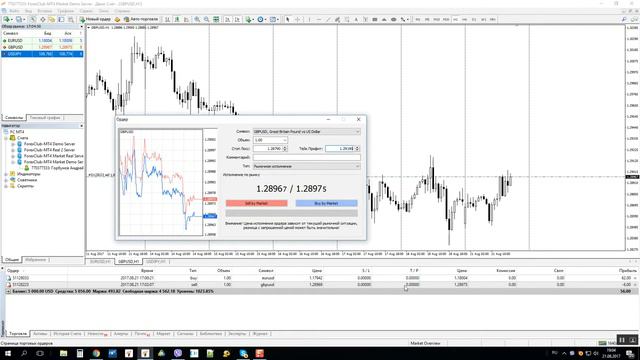Click the Stop Loss input field
The image size is (640, 360).
pos(267,149)
